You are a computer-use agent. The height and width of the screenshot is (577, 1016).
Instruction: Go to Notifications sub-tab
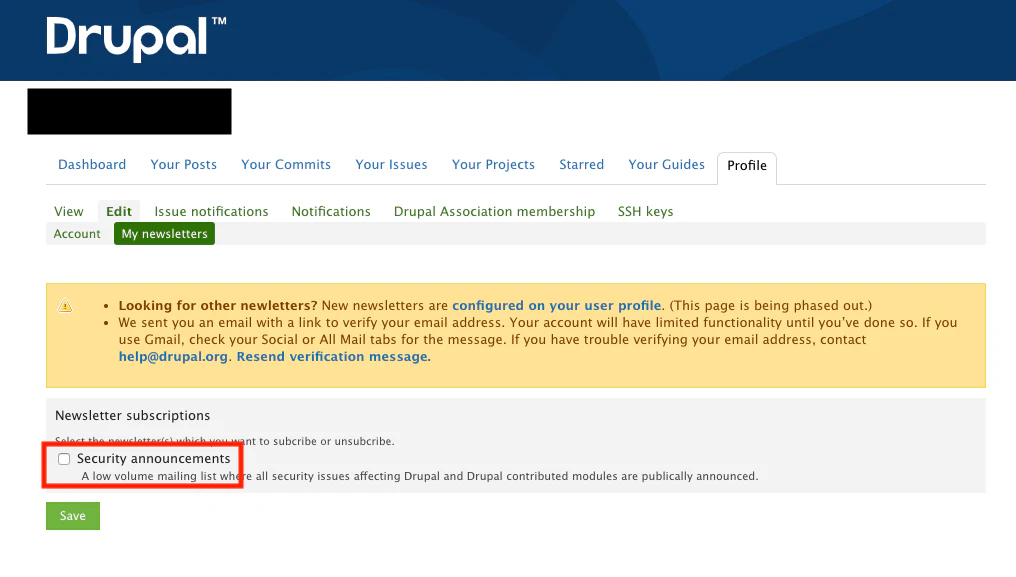tap(331, 211)
